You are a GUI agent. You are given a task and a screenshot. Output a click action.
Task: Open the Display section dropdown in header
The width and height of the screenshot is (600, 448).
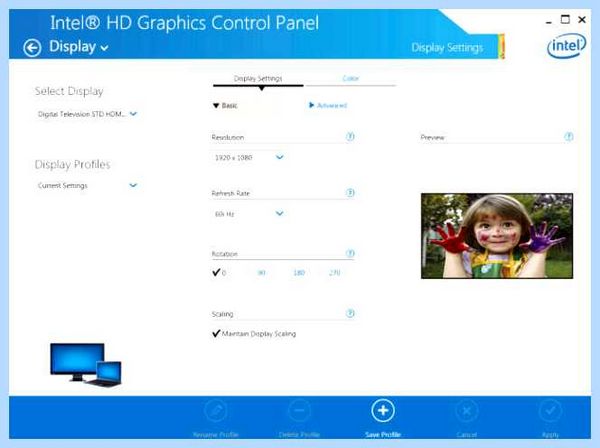pyautogui.click(x=78, y=47)
